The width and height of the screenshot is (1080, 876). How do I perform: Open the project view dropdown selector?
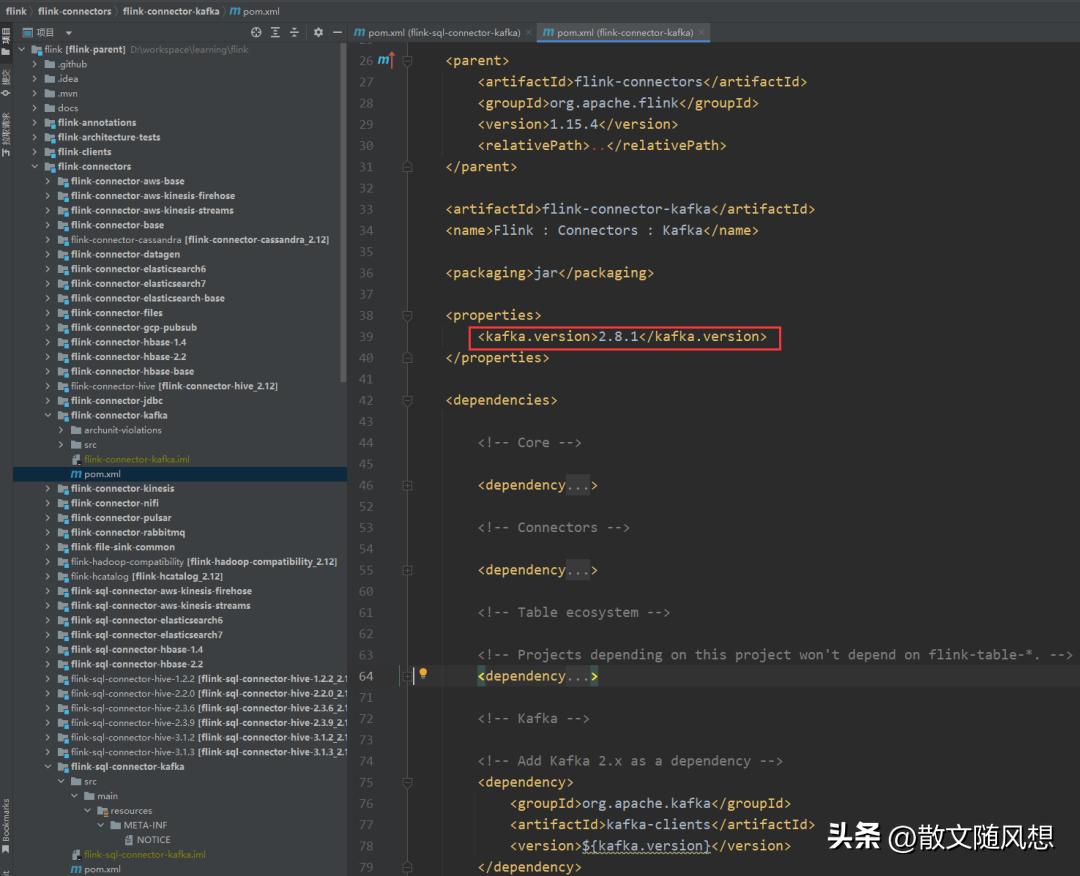point(69,32)
